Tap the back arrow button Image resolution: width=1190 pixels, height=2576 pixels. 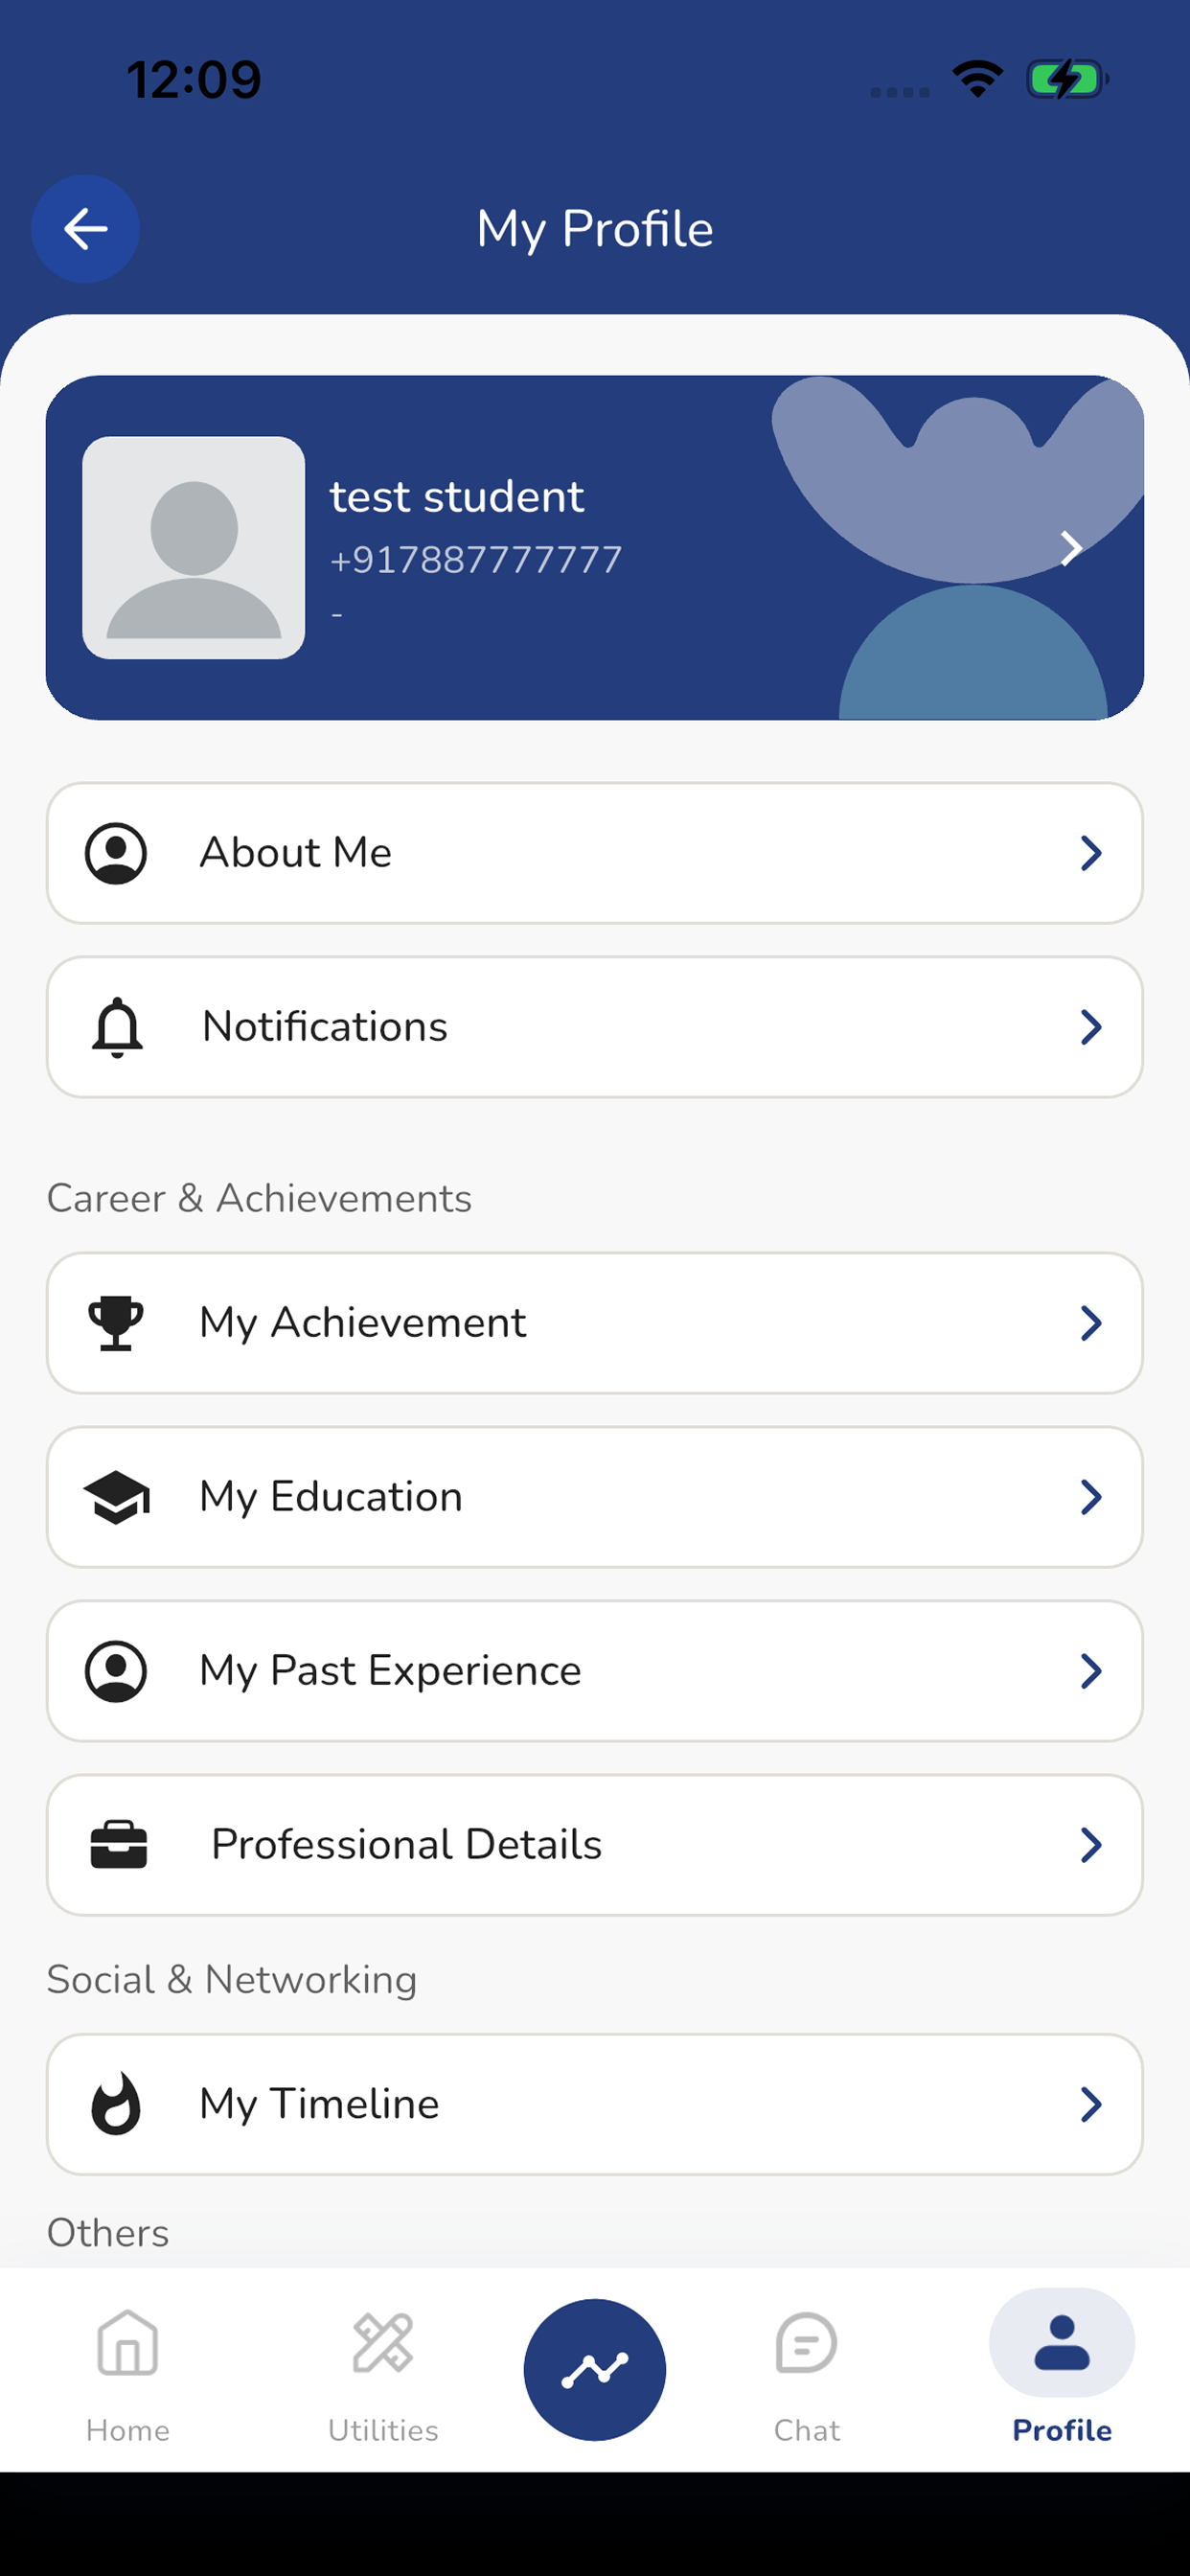click(85, 229)
